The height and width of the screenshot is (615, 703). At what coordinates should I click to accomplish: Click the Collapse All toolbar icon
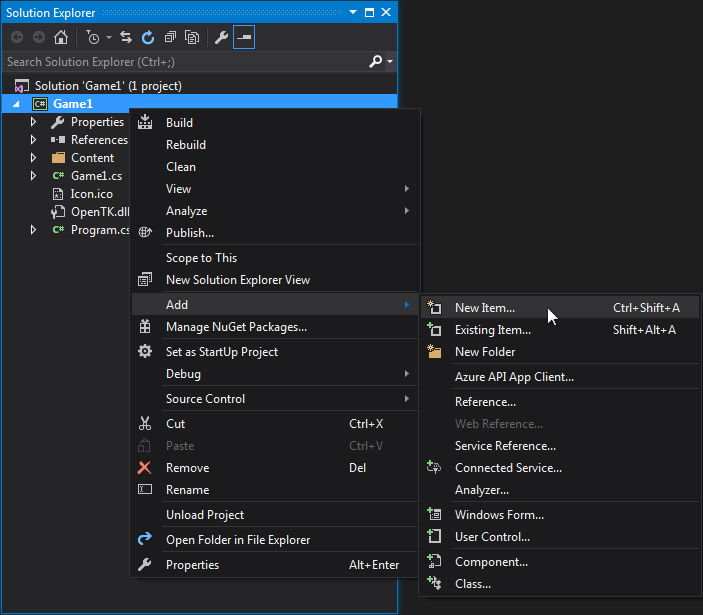pos(170,37)
